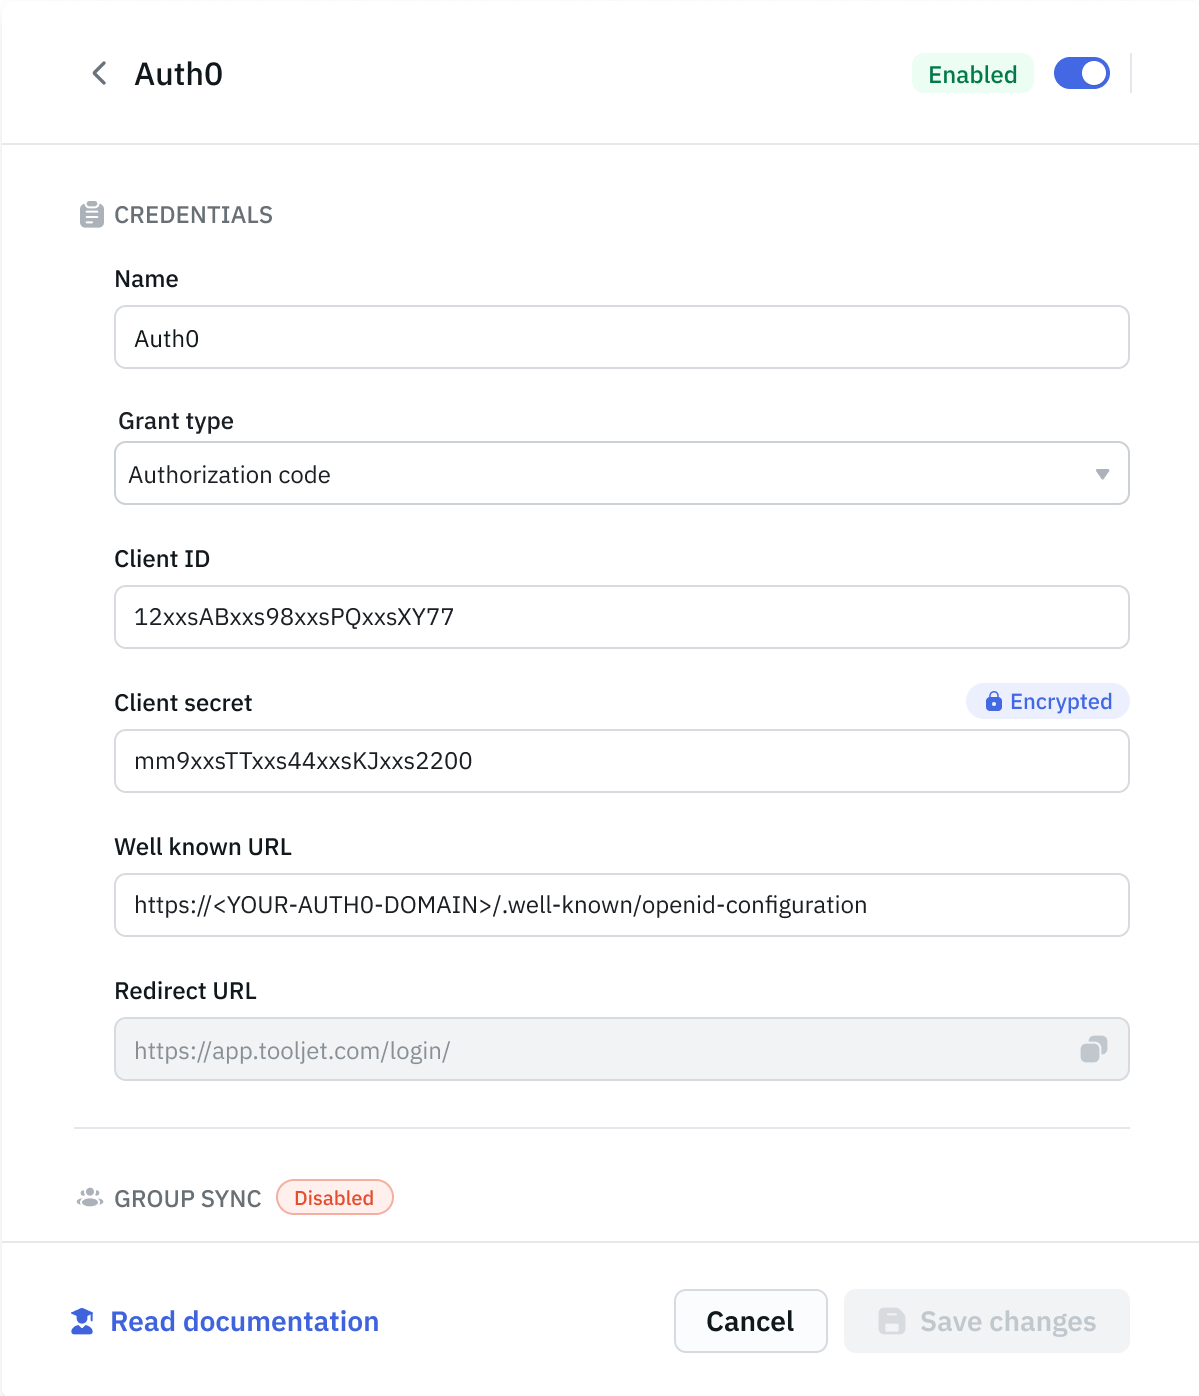1199x1396 pixels.
Task: Disable the Auth0 SSO toggle switch
Action: pyautogui.click(x=1081, y=73)
